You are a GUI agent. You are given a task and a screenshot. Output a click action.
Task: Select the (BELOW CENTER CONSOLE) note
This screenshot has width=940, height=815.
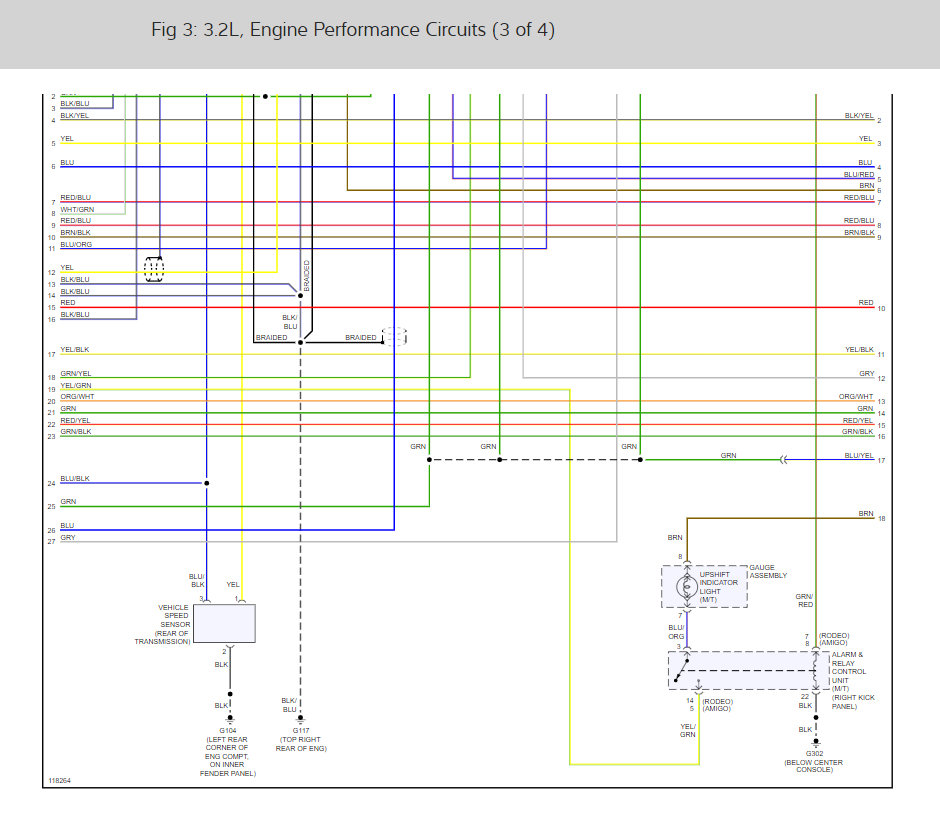814,766
